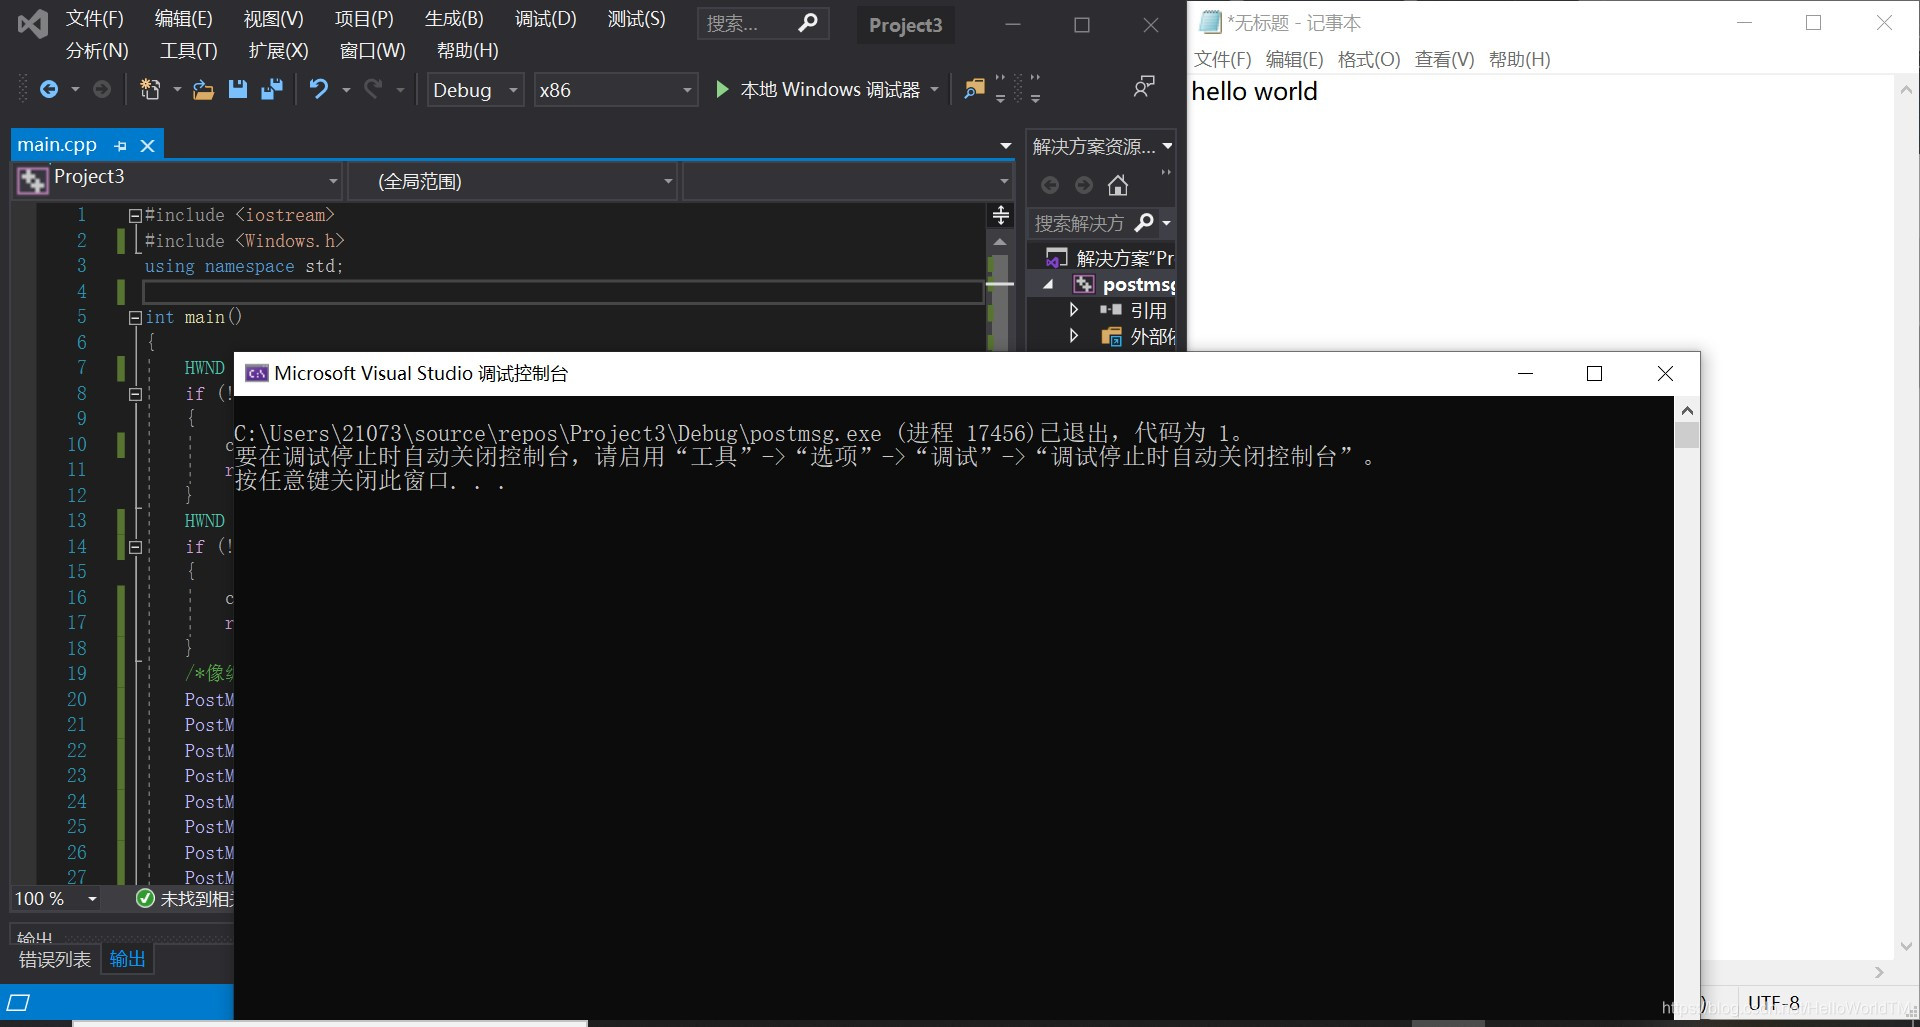Click the Navigate Forward arrow icon
Viewport: 1920px width, 1027px height.
tap(101, 90)
